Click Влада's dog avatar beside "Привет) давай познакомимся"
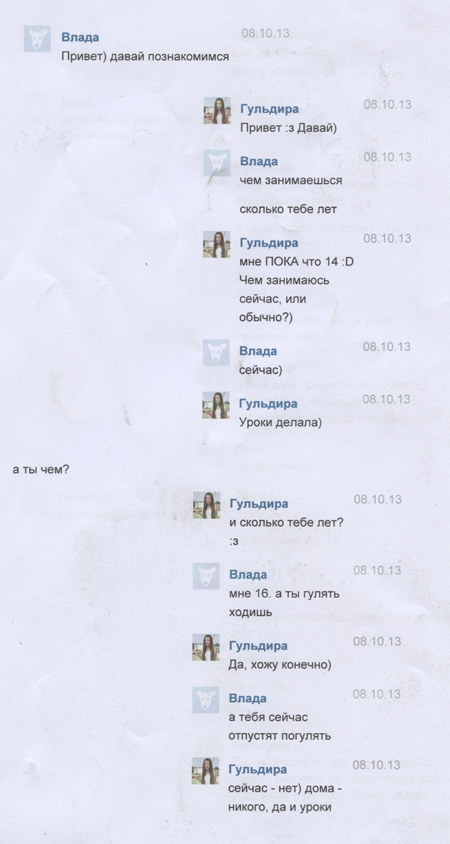 tap(37, 39)
